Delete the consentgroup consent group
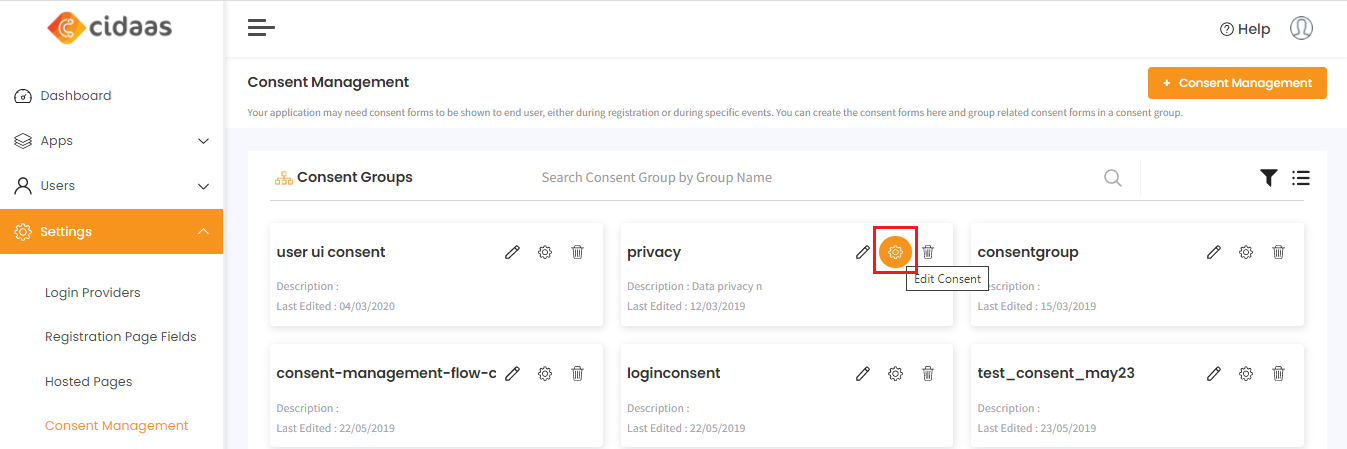1347x449 pixels. coord(1278,252)
